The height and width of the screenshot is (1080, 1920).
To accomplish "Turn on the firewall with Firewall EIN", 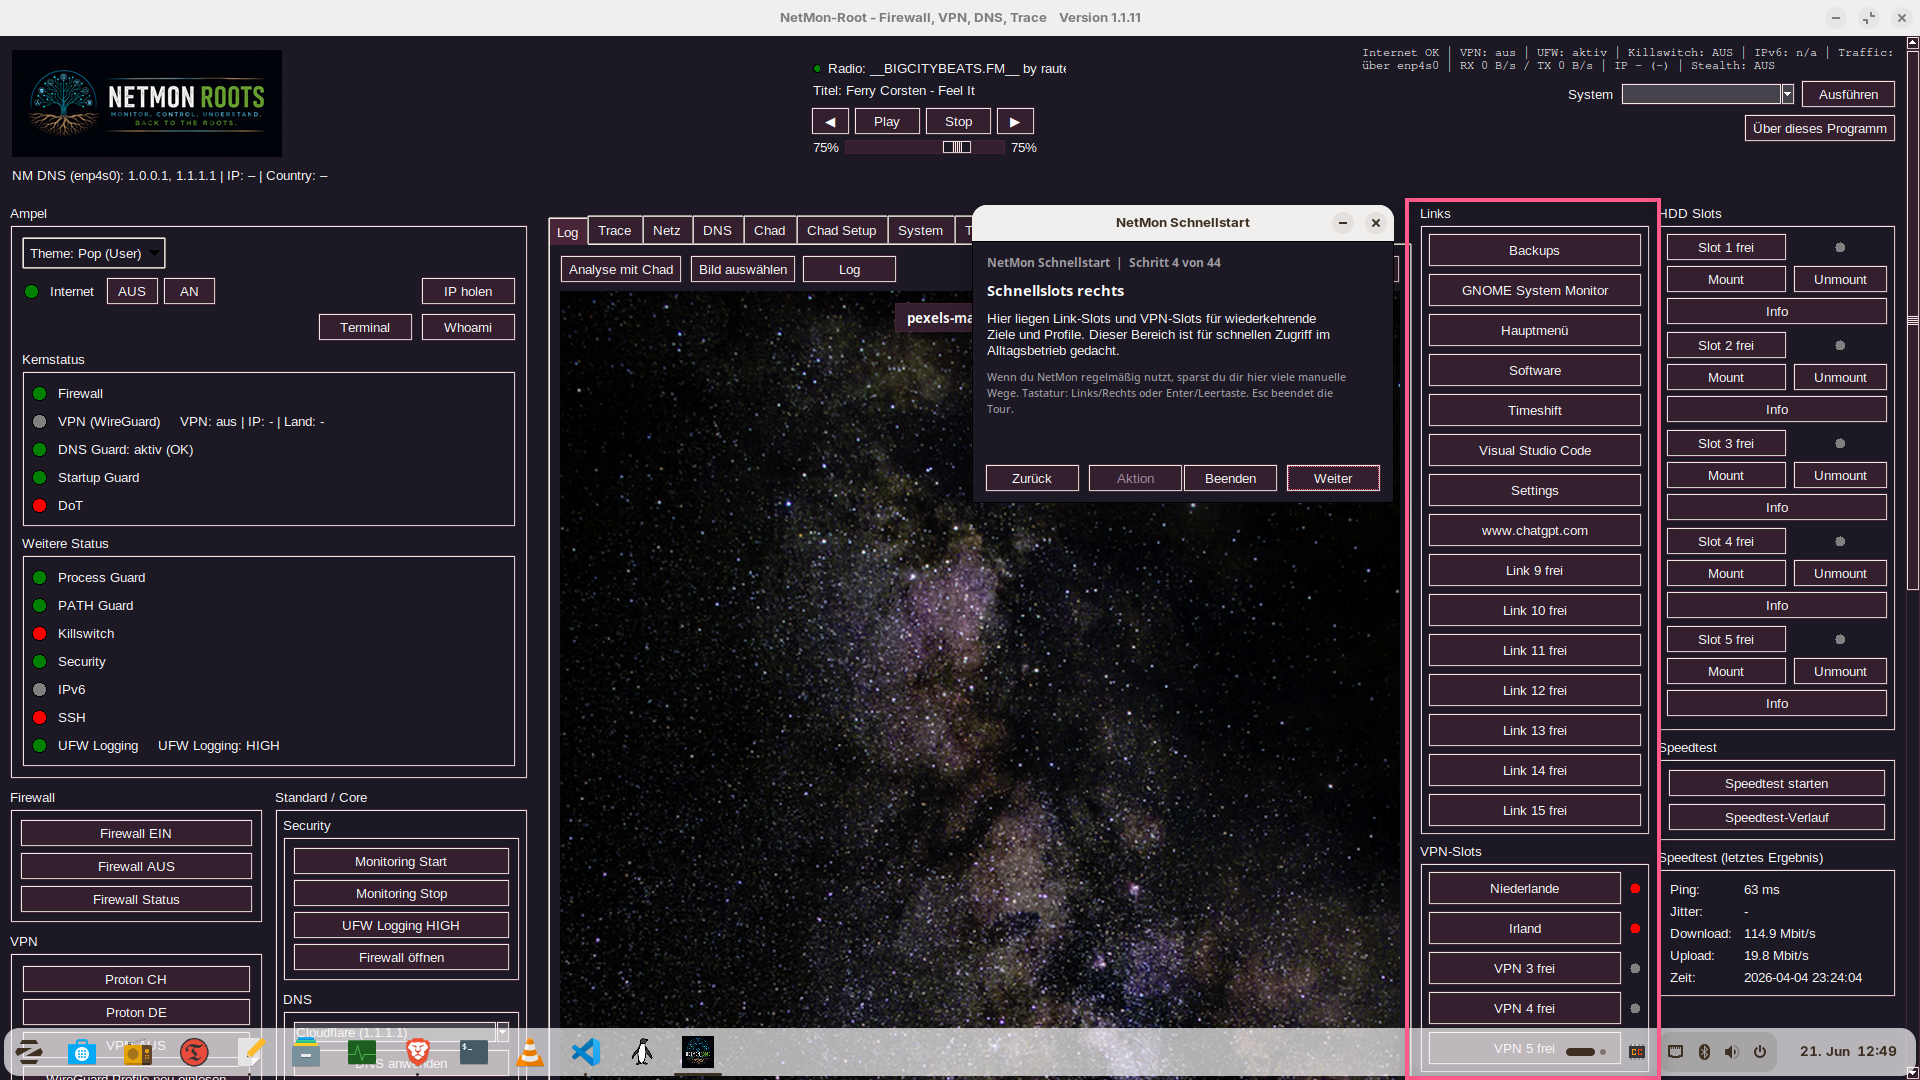I will pyautogui.click(x=136, y=834).
